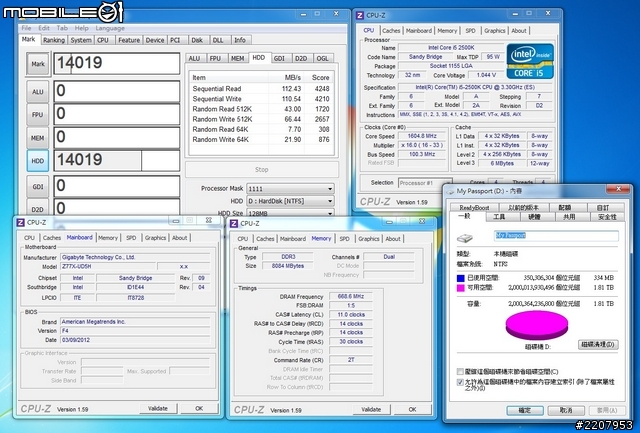
Task: Open Caches tab in top CPU-Z window
Action: click(391, 31)
